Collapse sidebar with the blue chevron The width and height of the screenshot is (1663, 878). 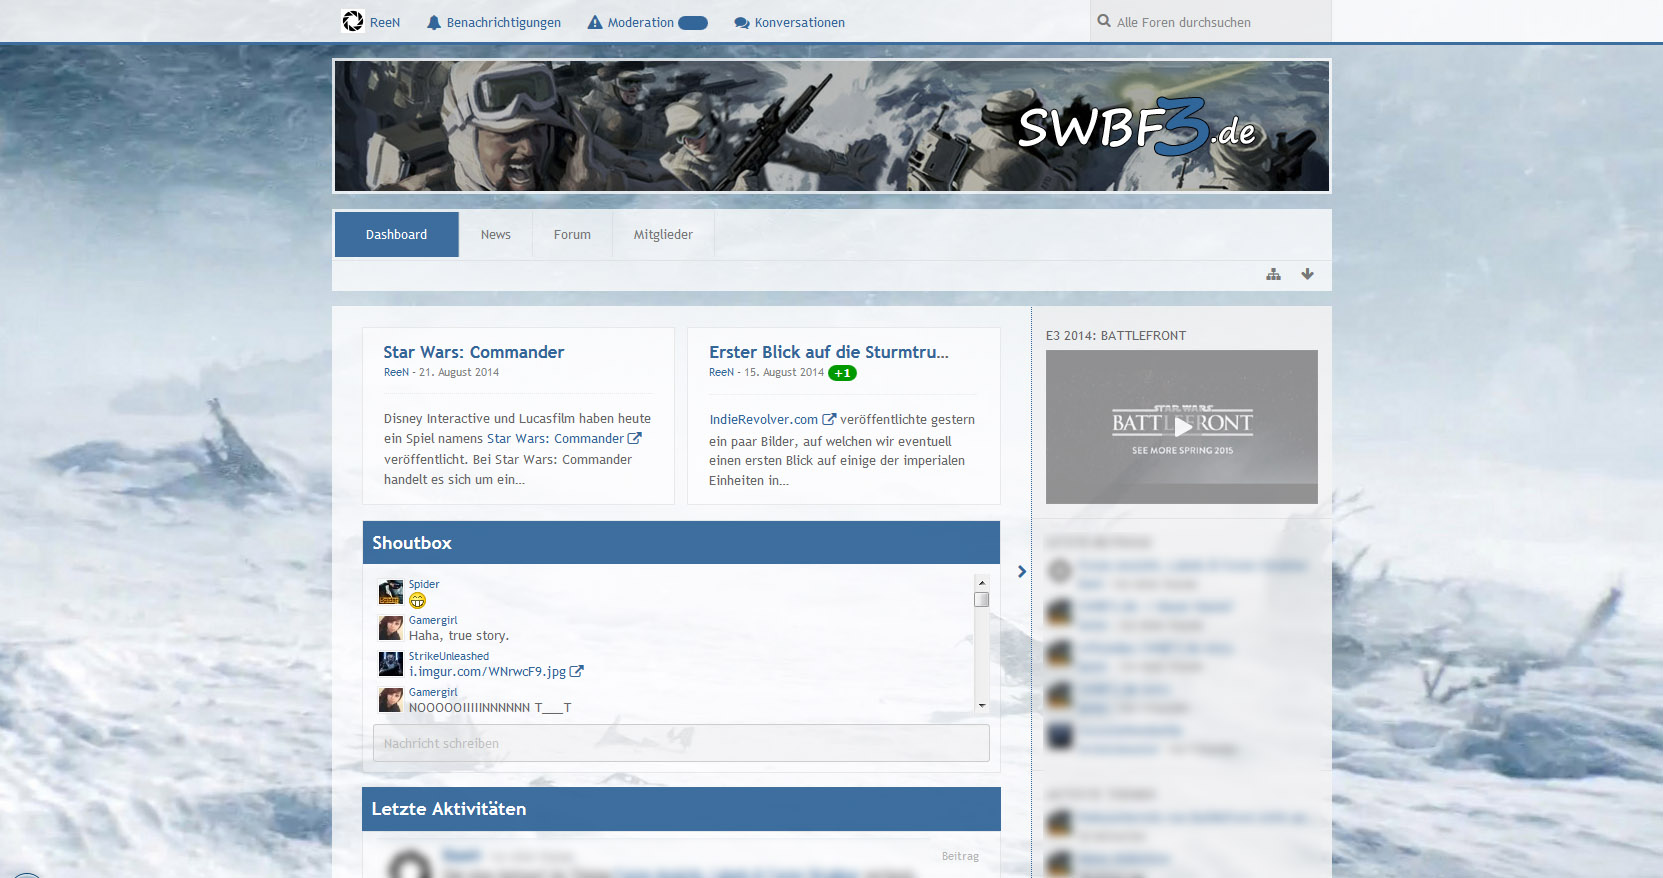point(1021,572)
